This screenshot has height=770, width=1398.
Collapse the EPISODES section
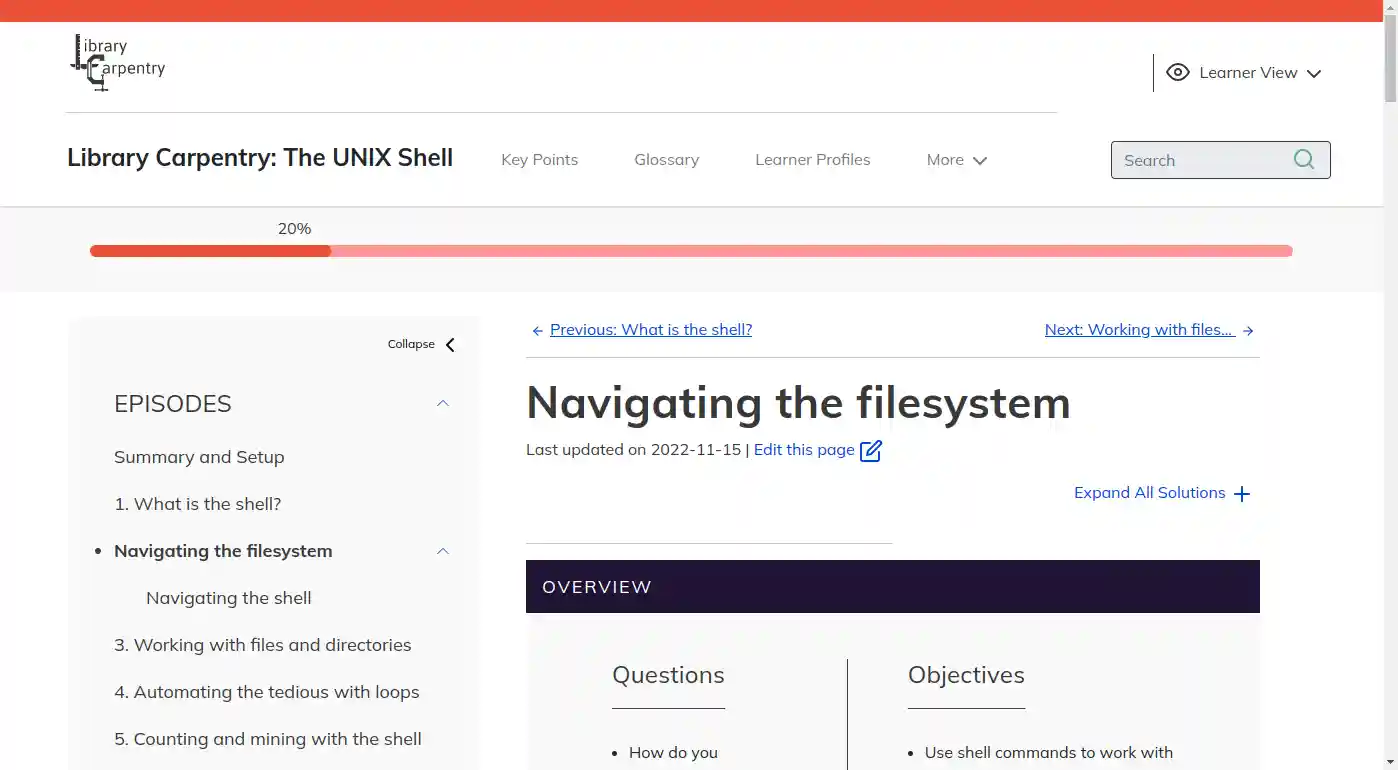tap(442, 403)
